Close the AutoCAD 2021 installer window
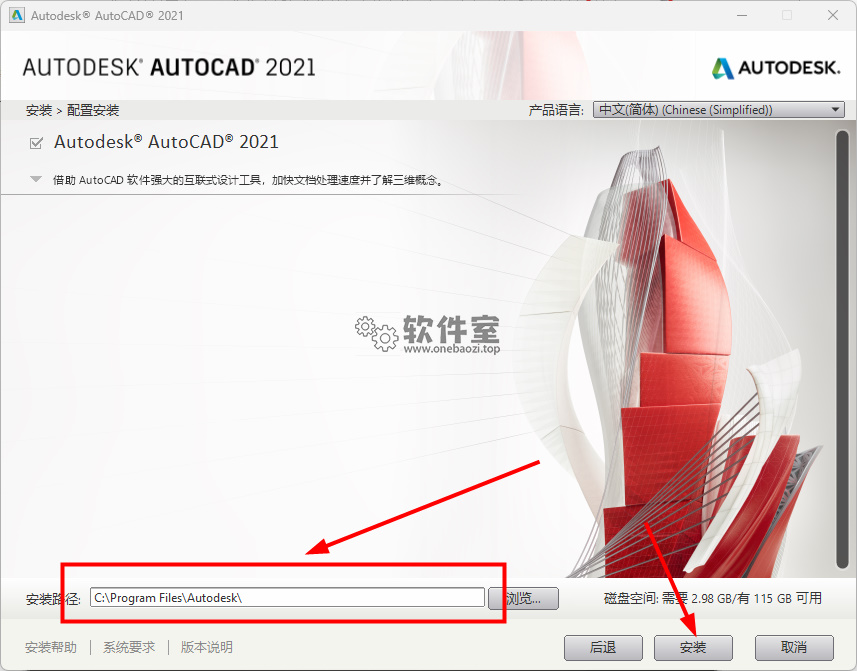This screenshot has height=671, width=857. click(833, 15)
